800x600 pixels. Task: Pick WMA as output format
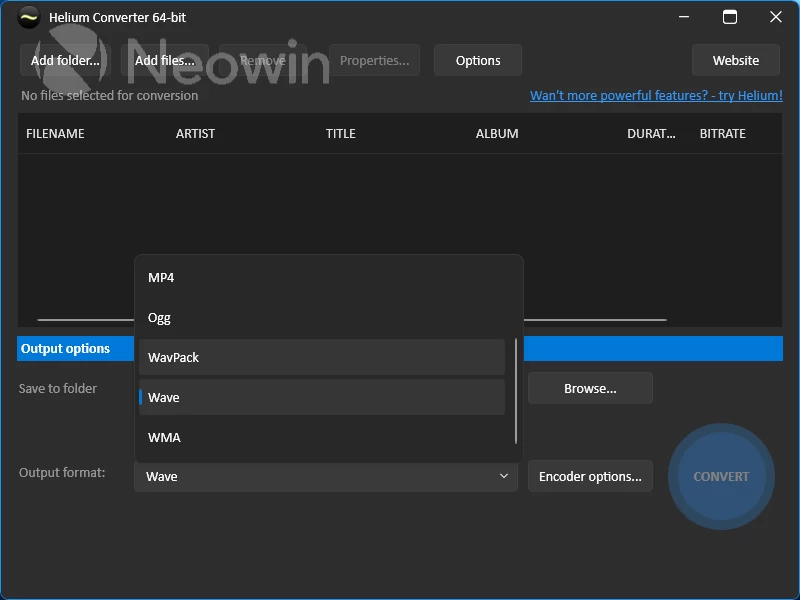(x=322, y=437)
